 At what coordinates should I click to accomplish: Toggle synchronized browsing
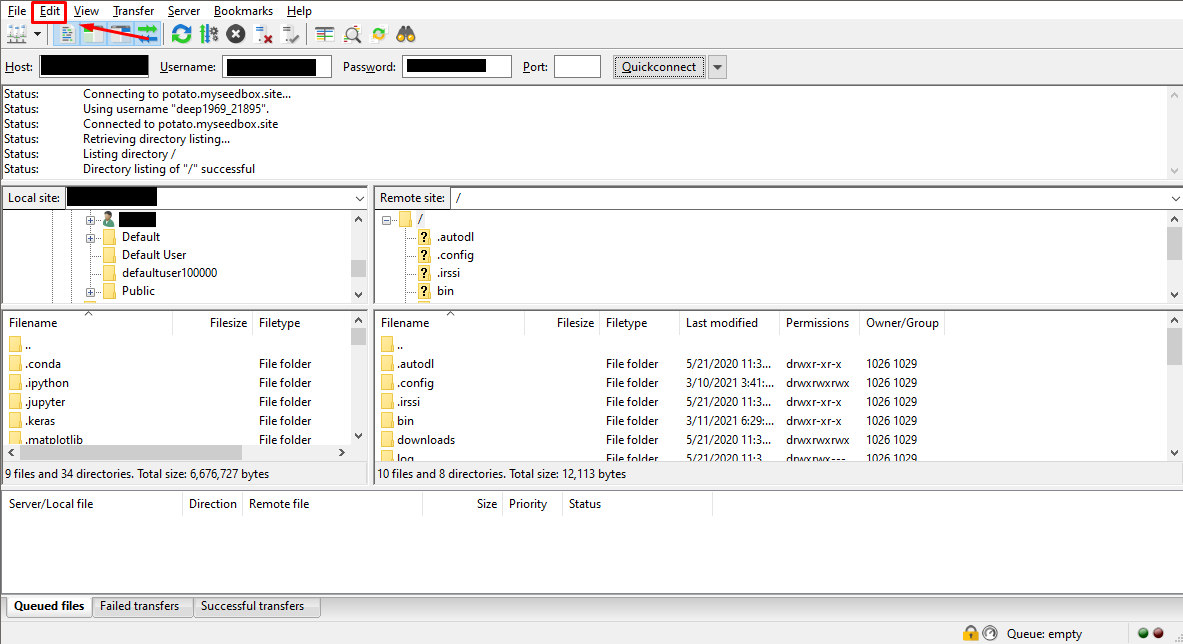377,33
